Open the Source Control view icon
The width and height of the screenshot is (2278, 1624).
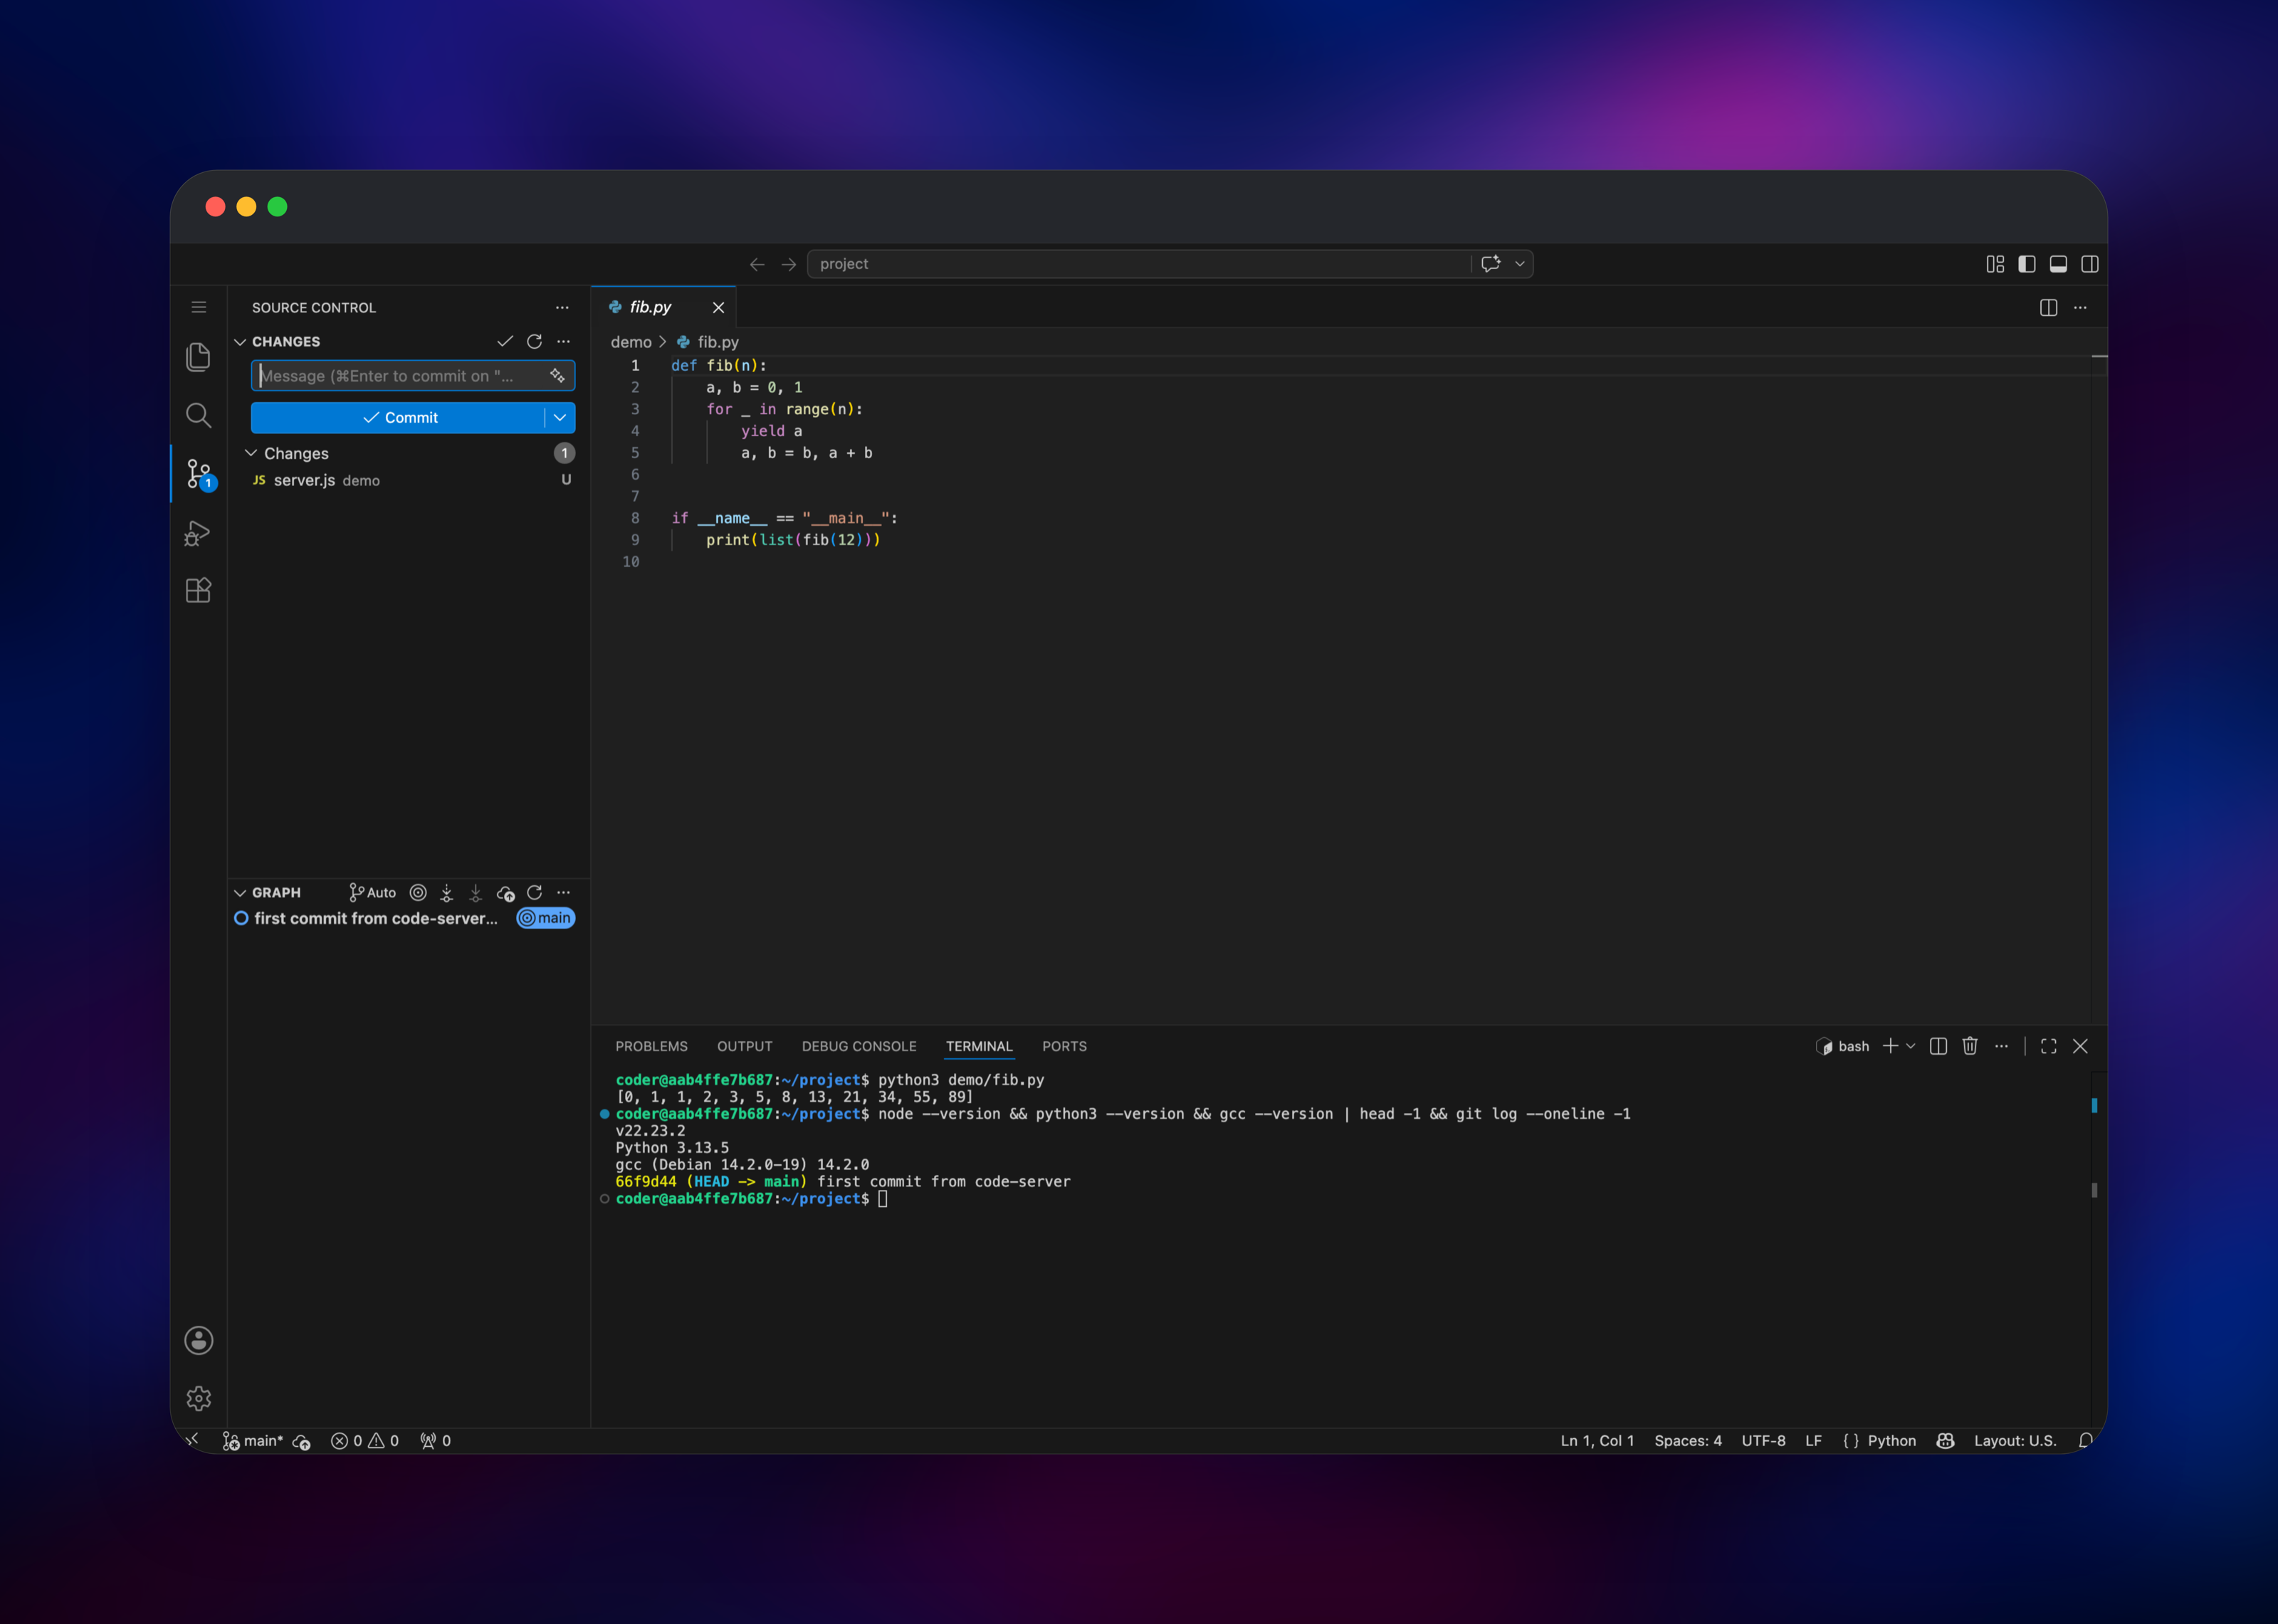(199, 473)
